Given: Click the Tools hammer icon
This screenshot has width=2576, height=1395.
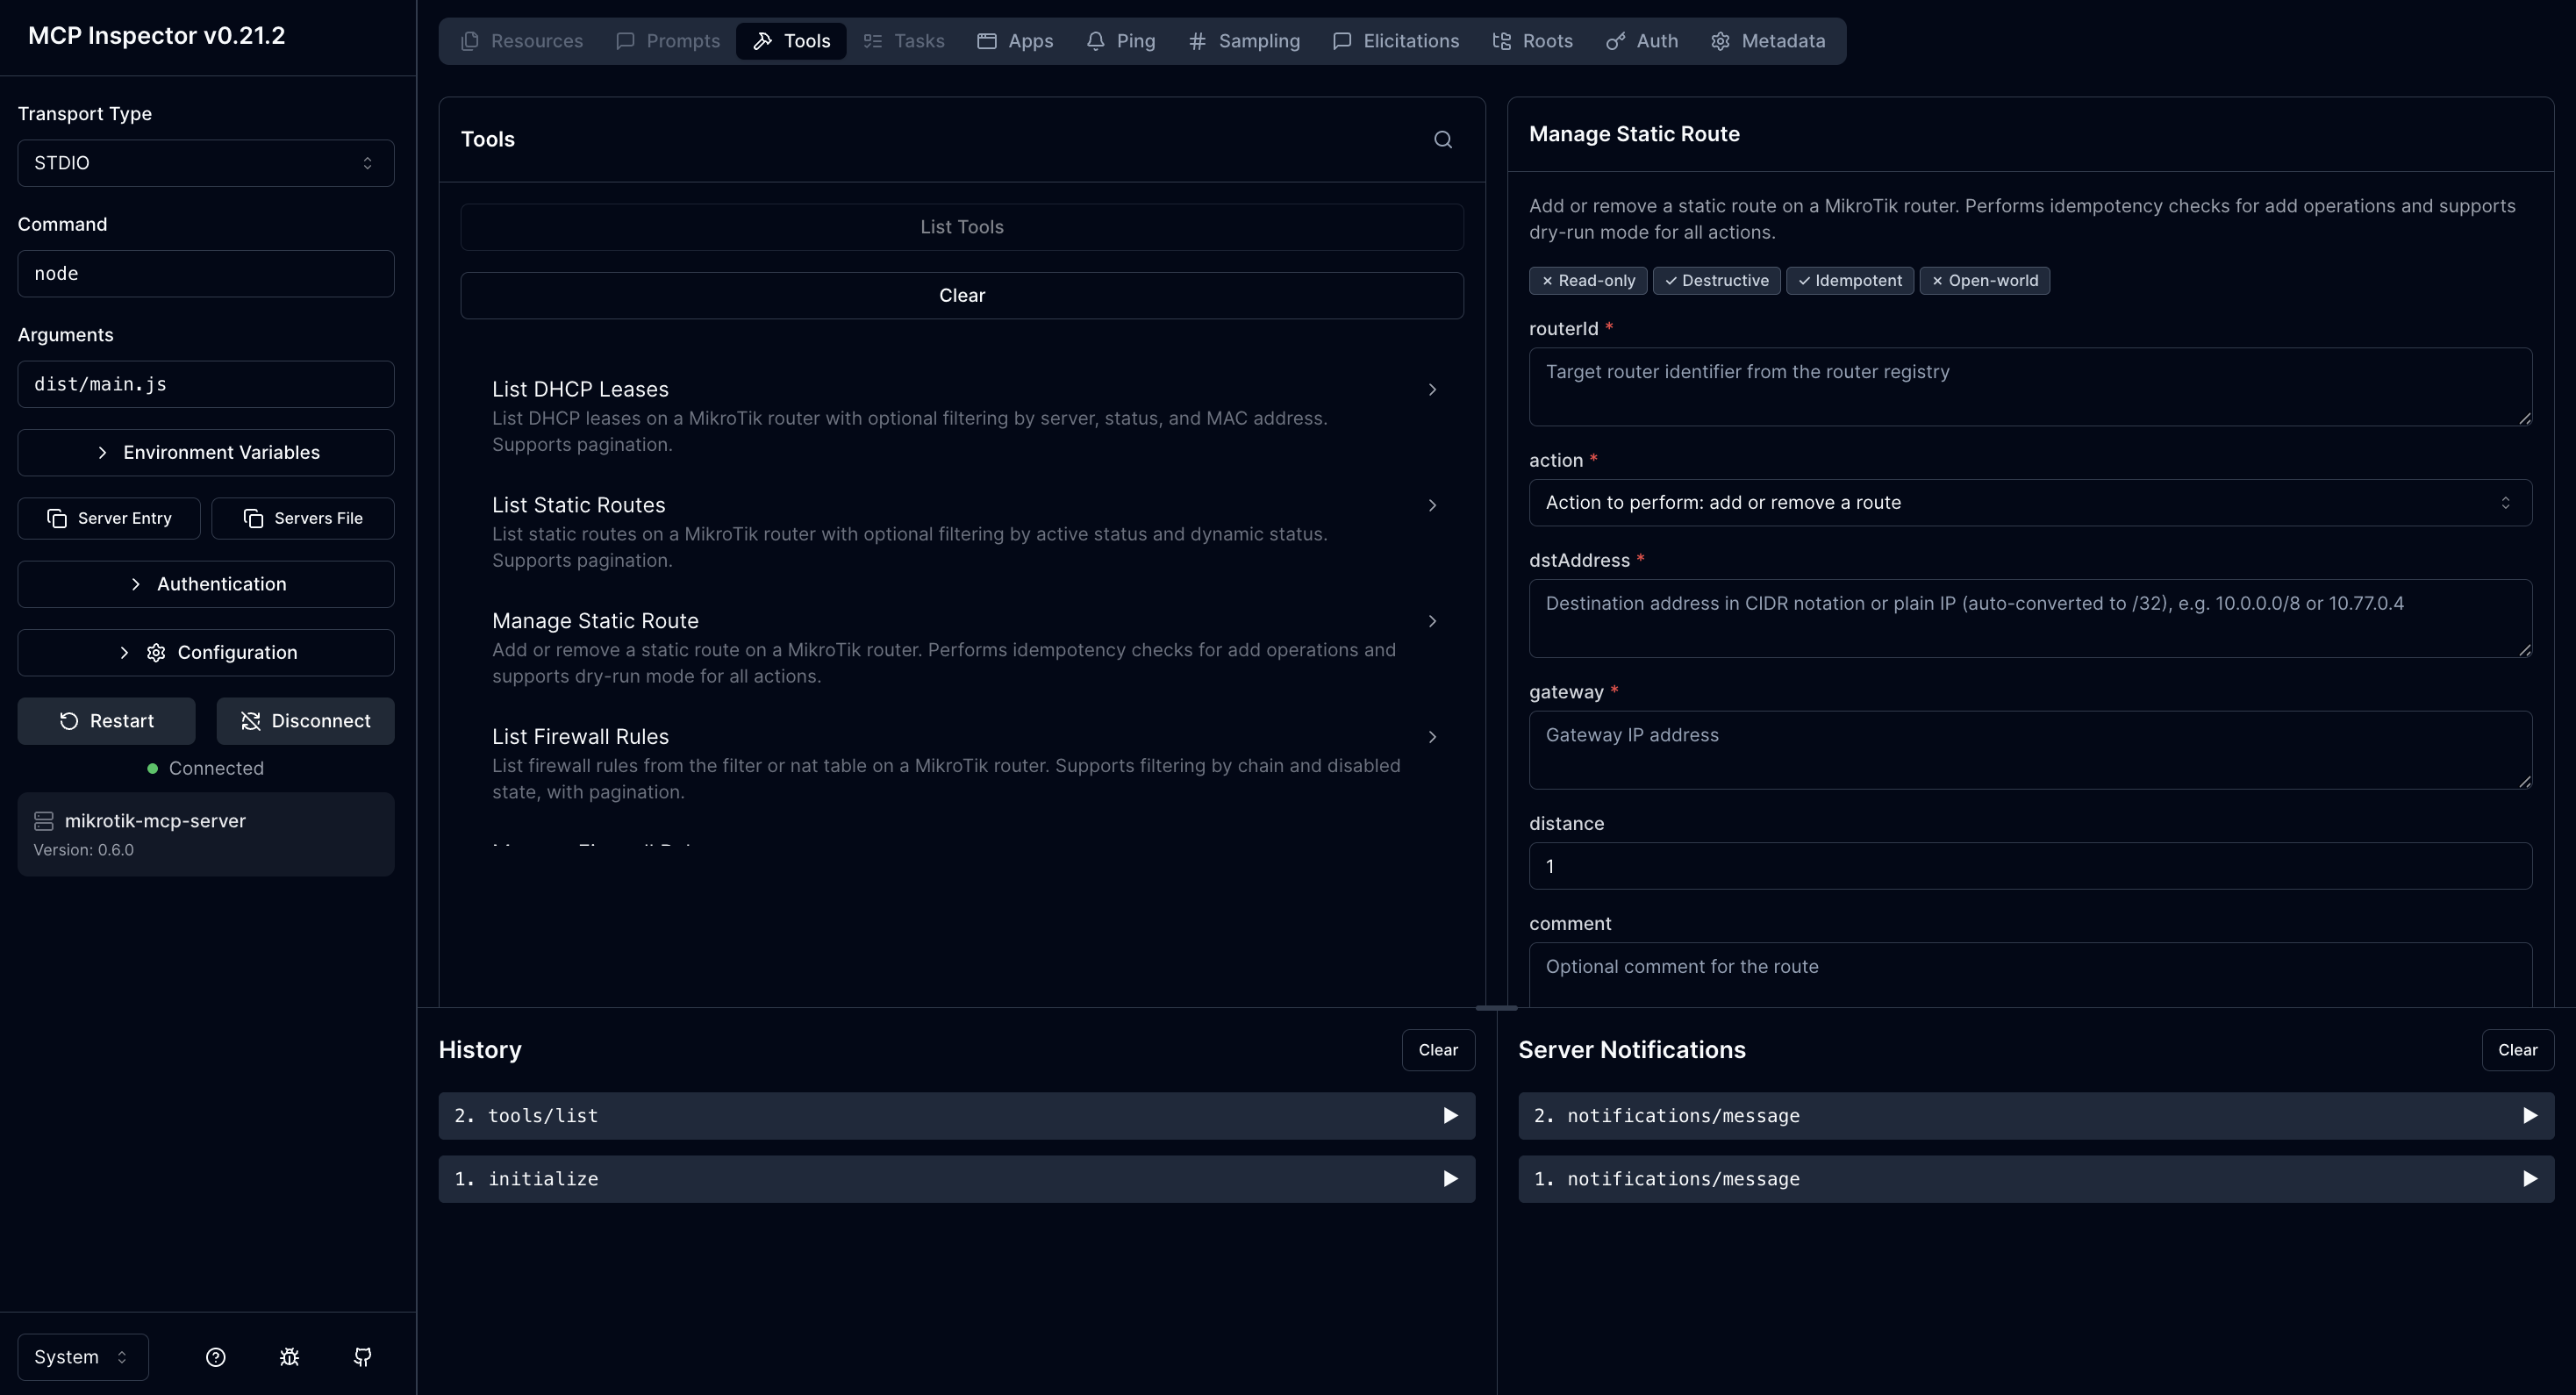Looking at the screenshot, I should (762, 41).
